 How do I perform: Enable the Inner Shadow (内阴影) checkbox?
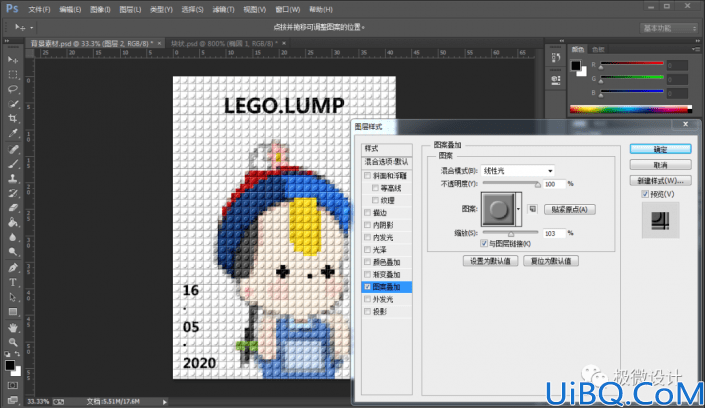click(368, 225)
